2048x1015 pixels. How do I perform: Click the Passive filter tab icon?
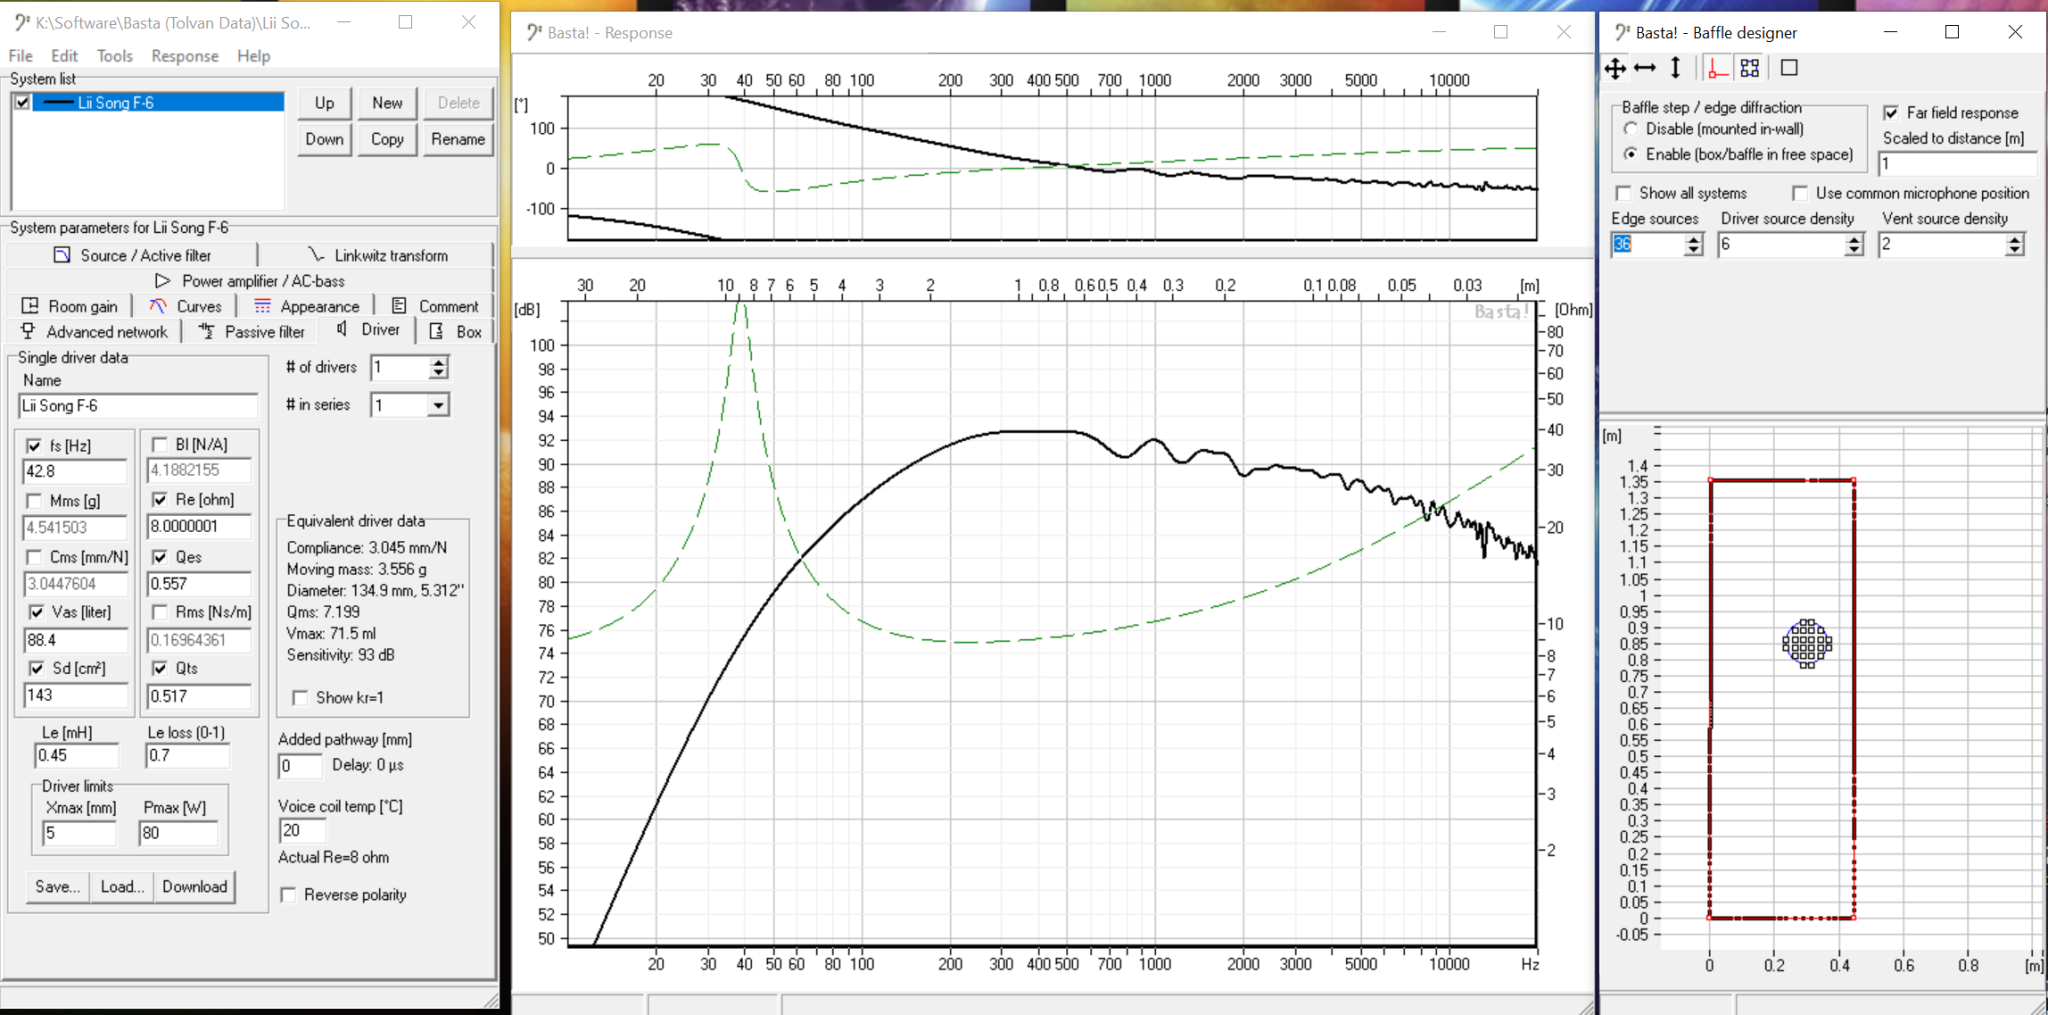[206, 331]
